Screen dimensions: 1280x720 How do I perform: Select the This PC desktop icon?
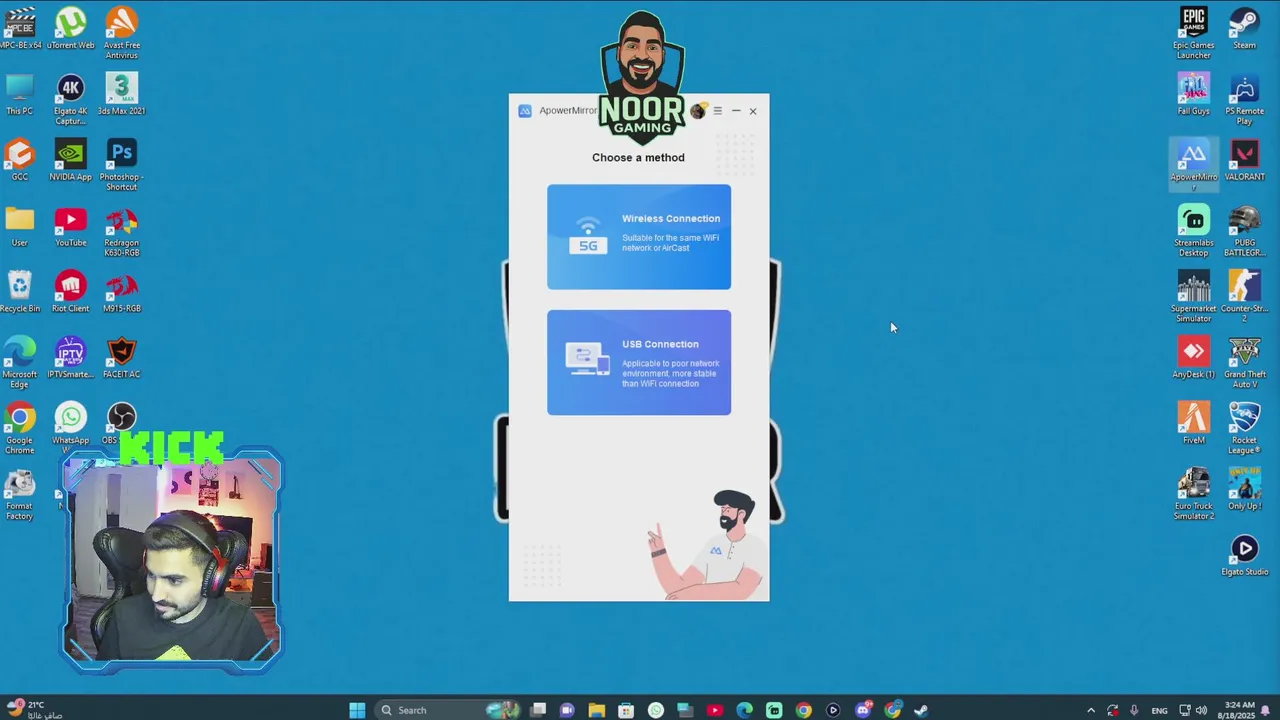point(20,94)
